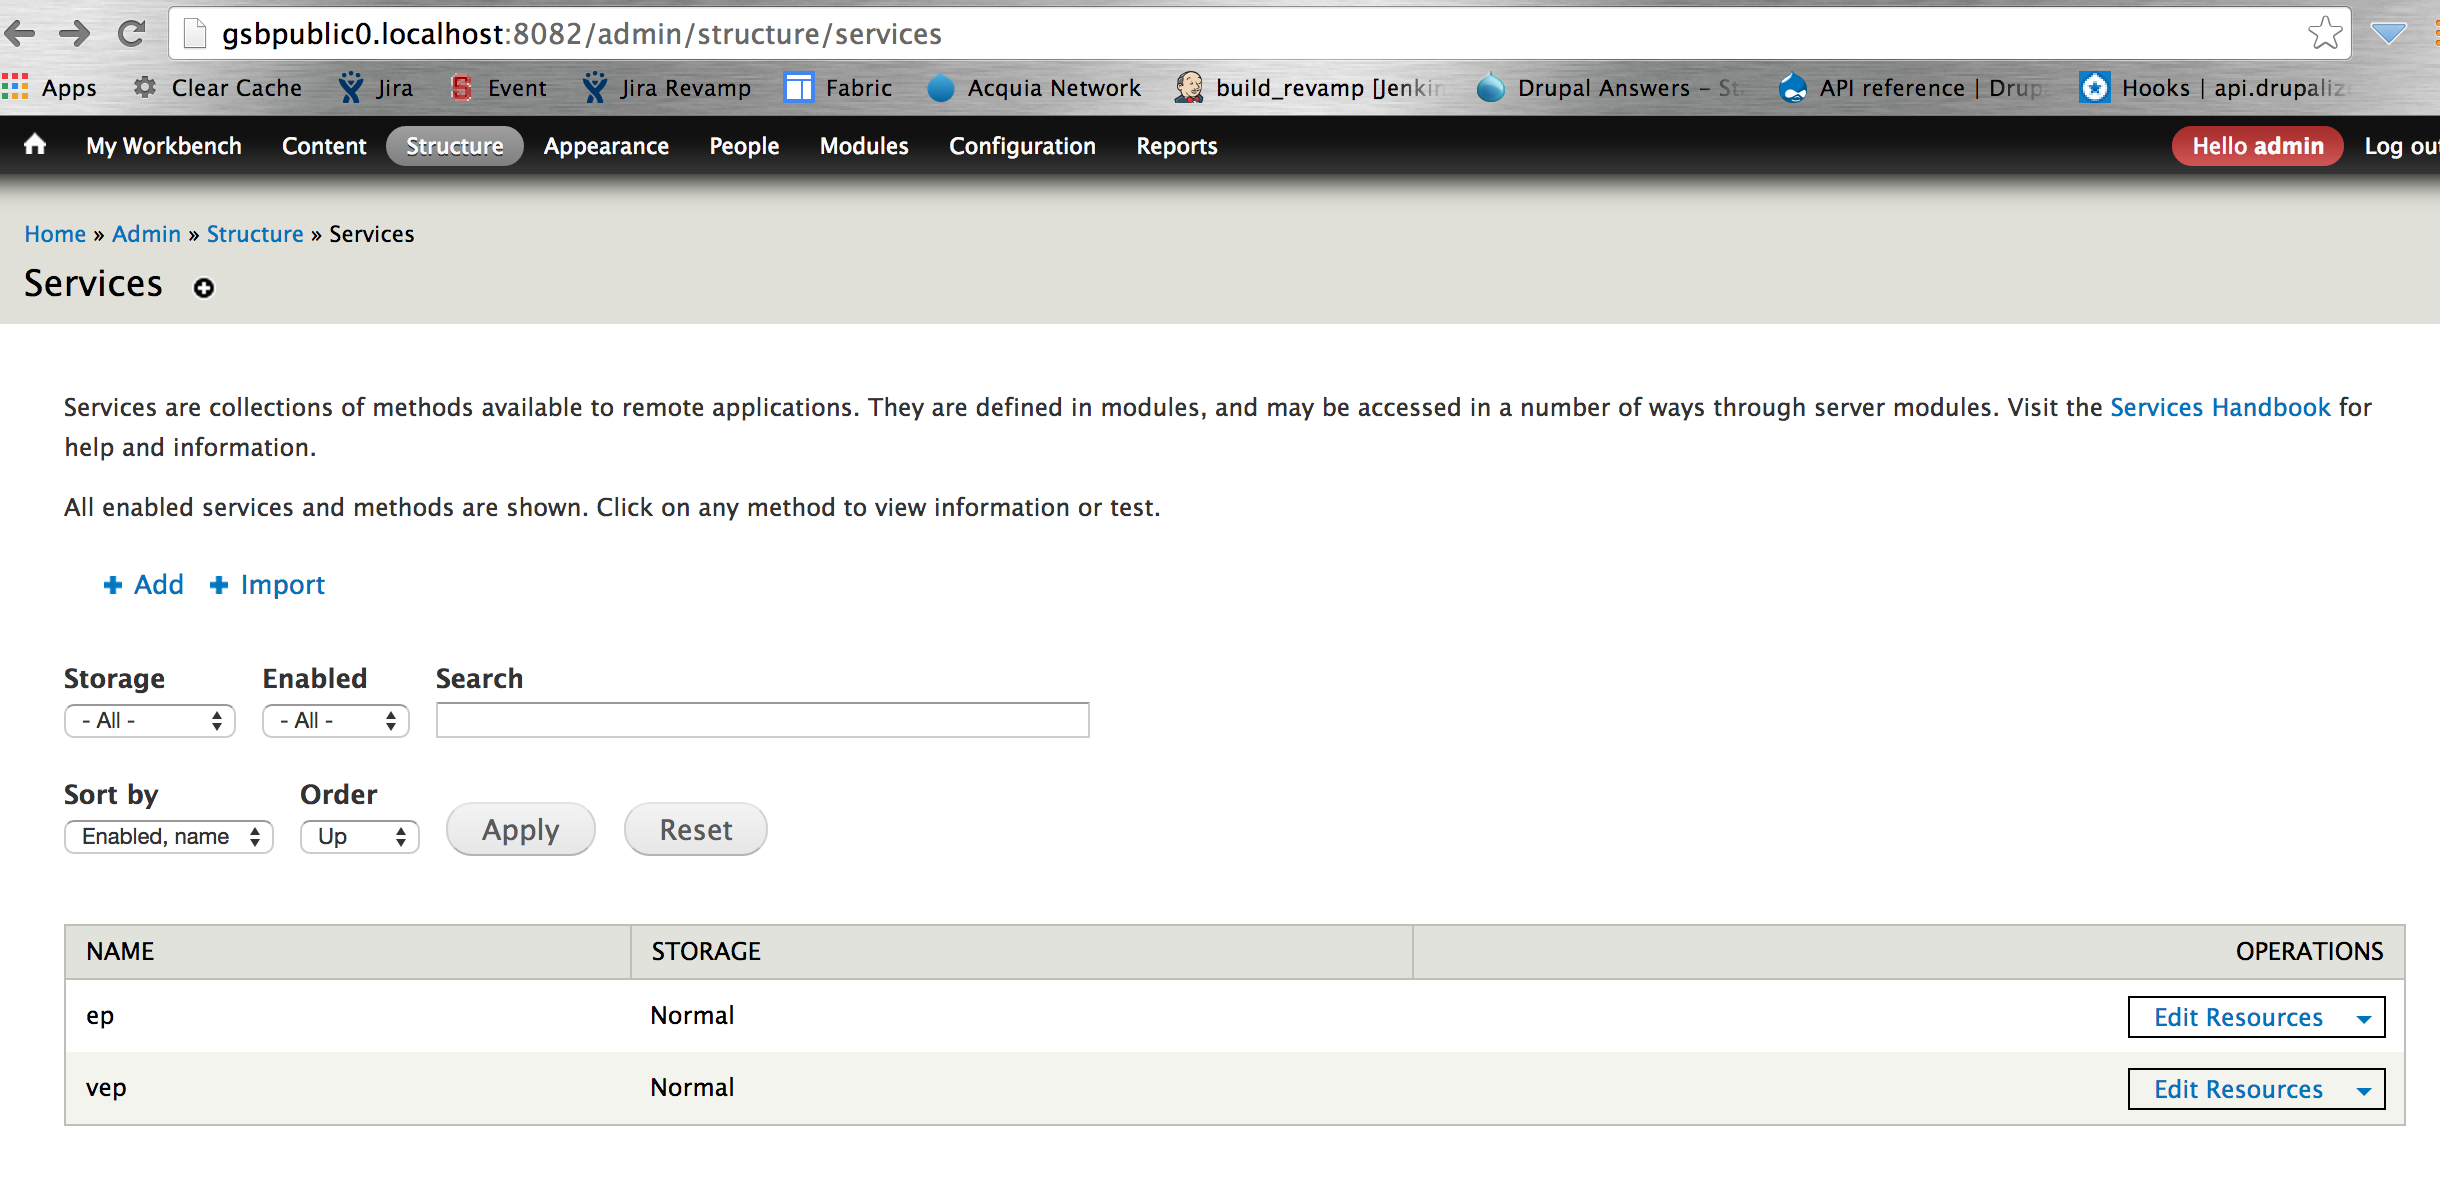Open the Sort by dropdown

click(x=169, y=836)
